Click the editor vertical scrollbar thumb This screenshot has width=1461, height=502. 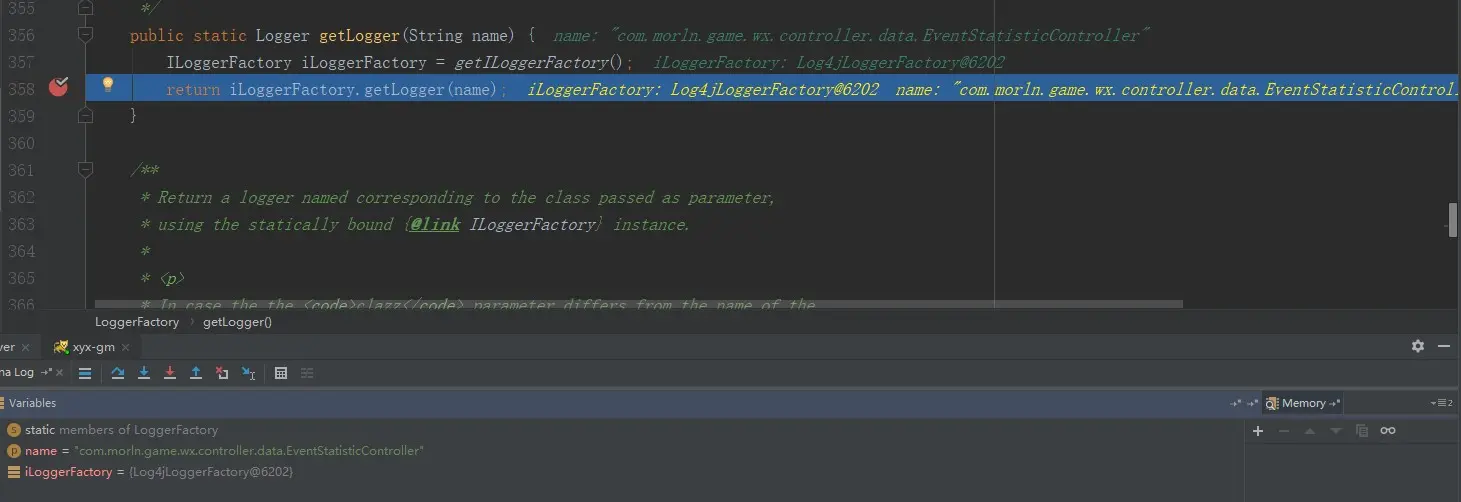1454,219
